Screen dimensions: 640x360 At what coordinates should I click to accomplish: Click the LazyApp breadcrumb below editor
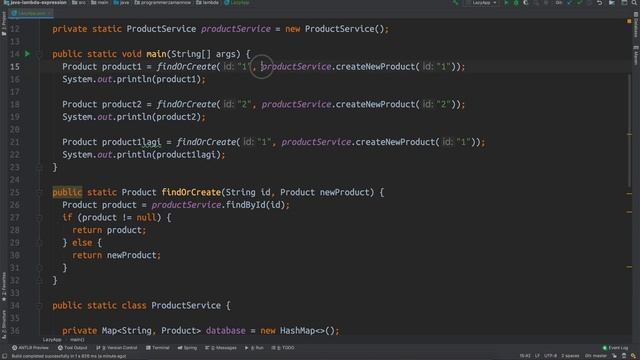point(52,340)
